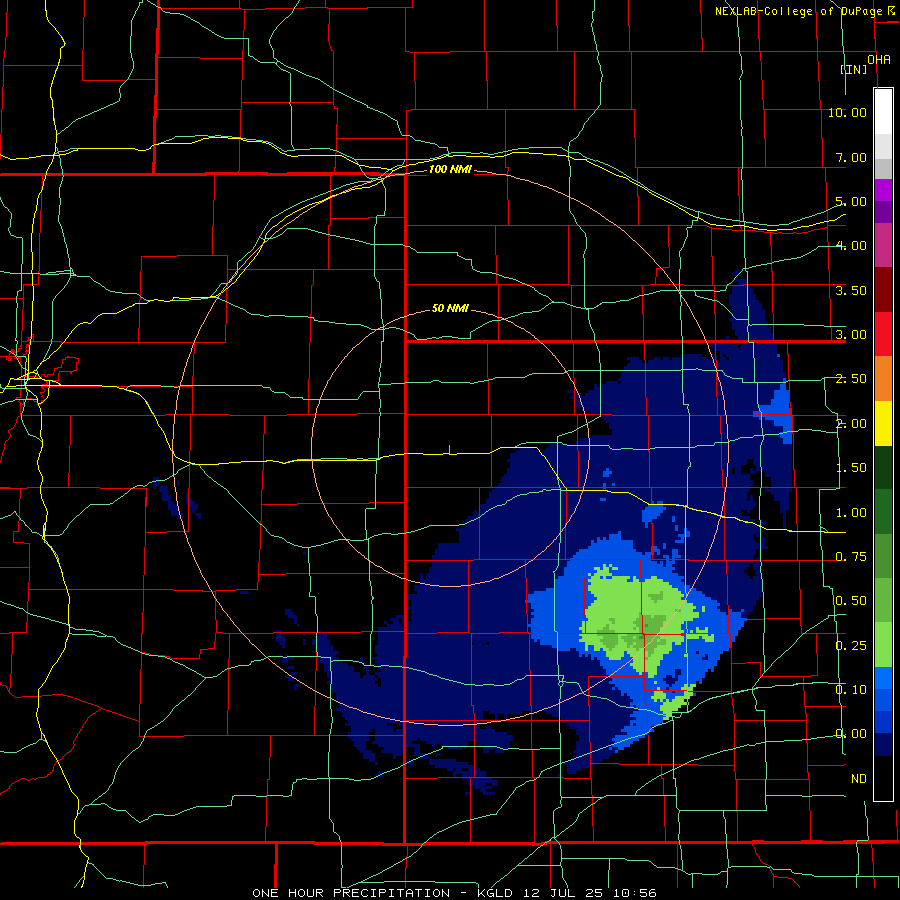Click the 12 JUL 25 date in caption

(x=563, y=893)
